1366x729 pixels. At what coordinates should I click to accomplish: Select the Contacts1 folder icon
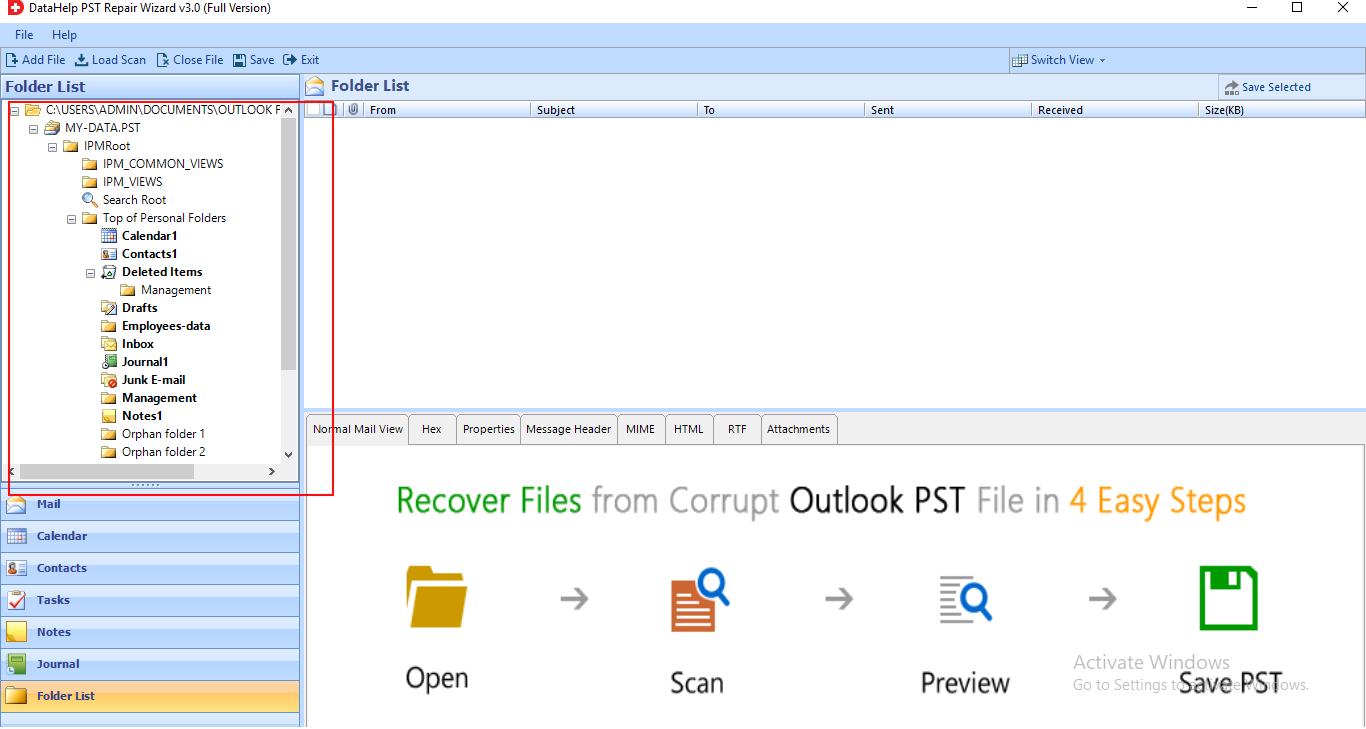(109, 254)
